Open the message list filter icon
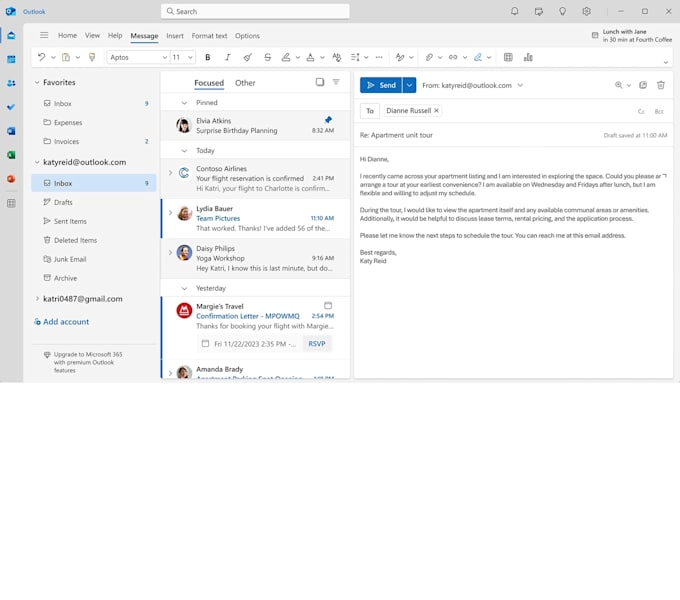This screenshot has height=600, width=680. 336,82
